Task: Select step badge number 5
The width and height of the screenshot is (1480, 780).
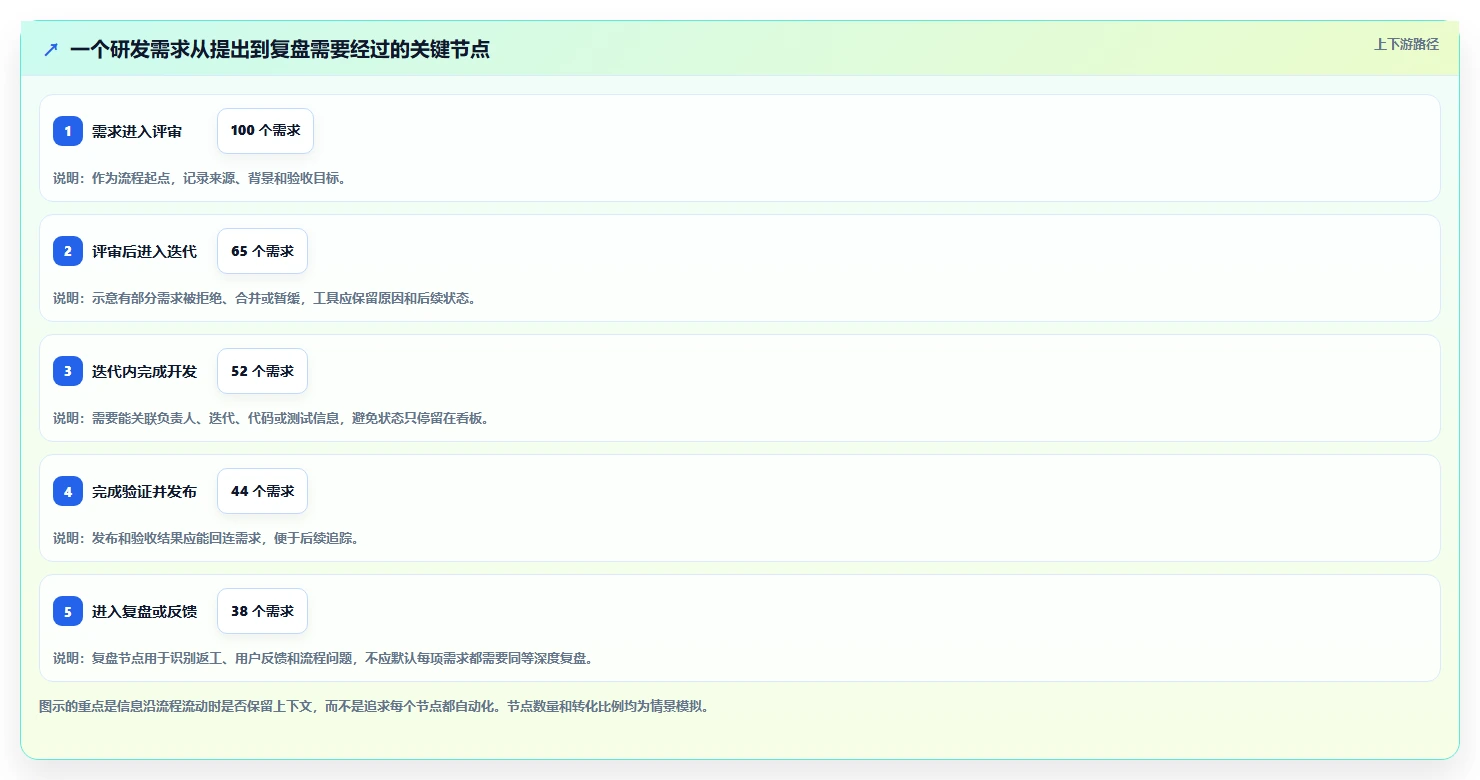Action: point(68,611)
